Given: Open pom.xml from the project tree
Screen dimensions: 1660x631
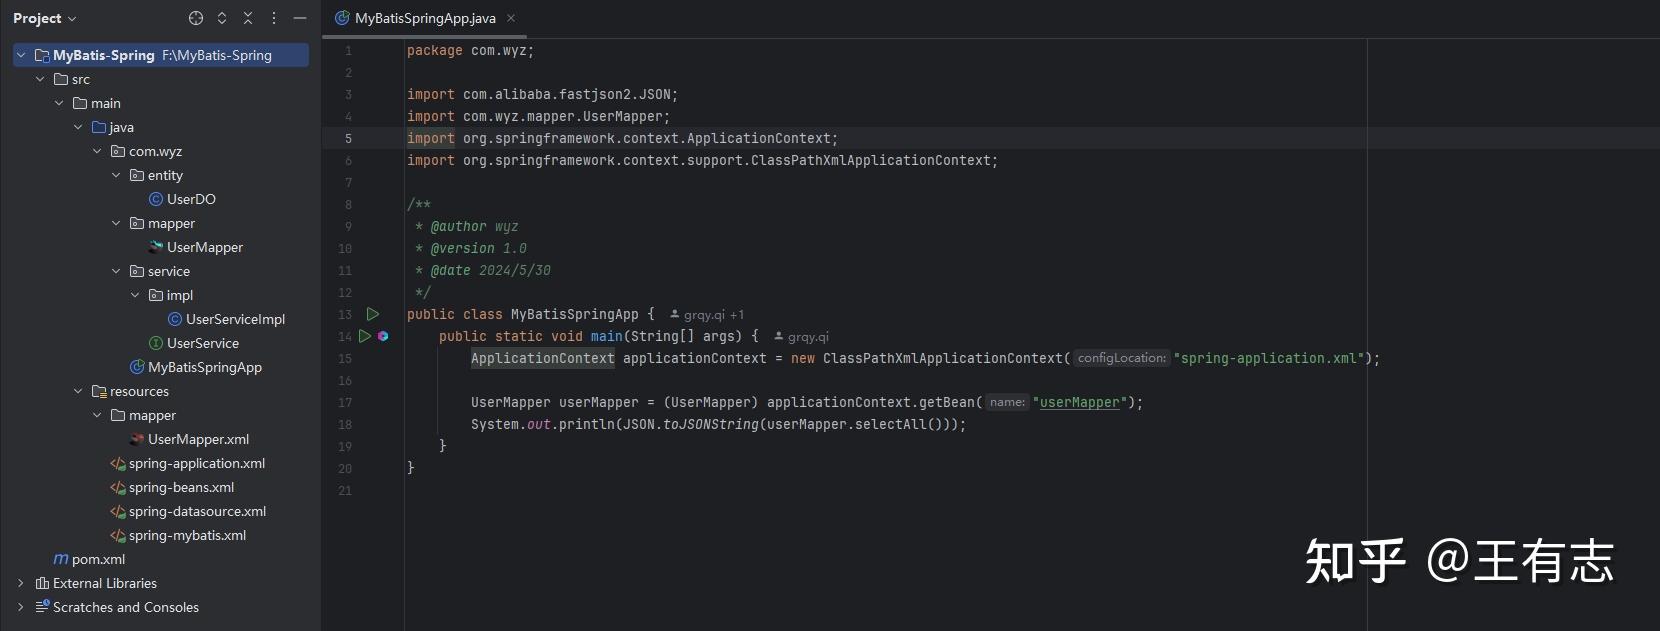Looking at the screenshot, I should pyautogui.click(x=98, y=559).
